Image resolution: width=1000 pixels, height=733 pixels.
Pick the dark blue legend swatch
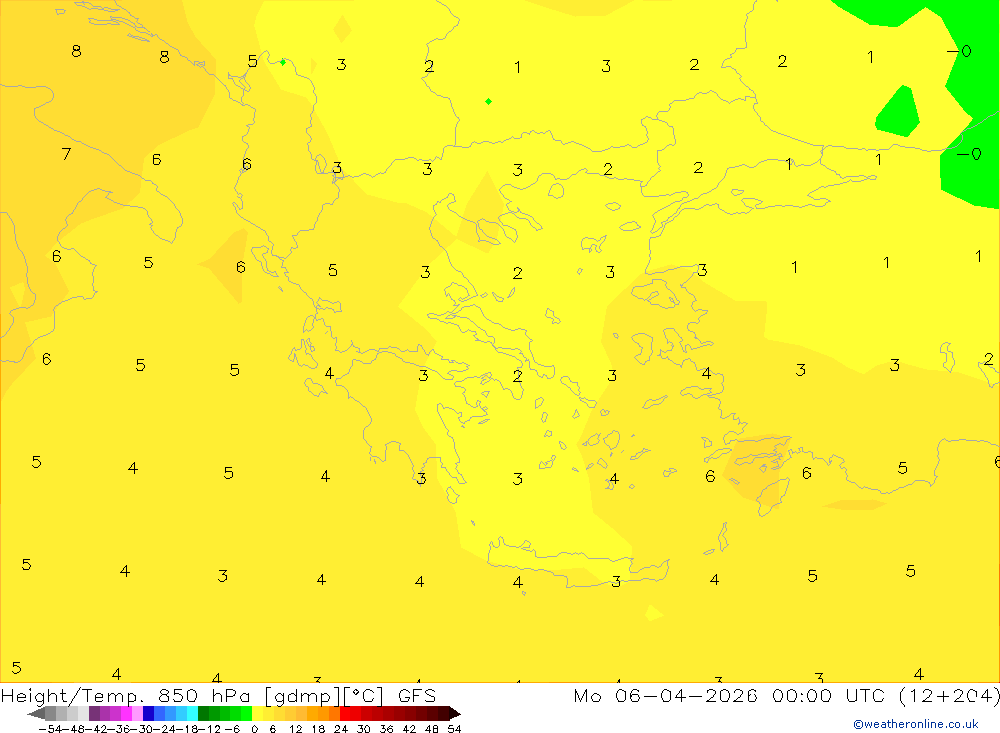click(149, 713)
